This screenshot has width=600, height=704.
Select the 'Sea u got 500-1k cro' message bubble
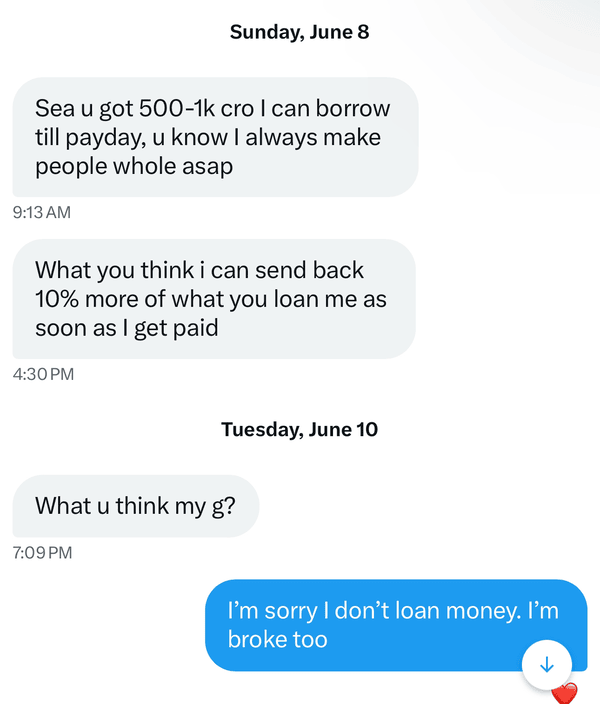(x=214, y=137)
